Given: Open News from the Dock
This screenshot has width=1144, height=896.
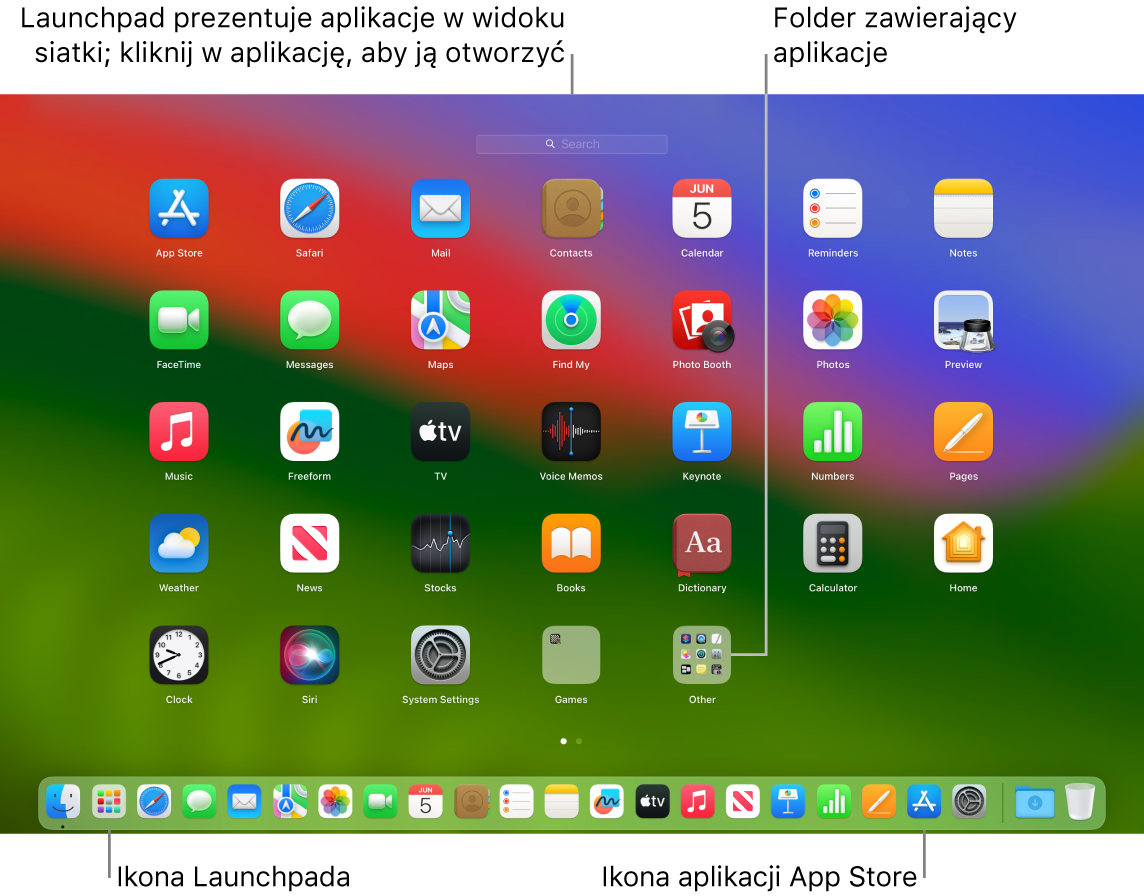Looking at the screenshot, I should click(743, 802).
